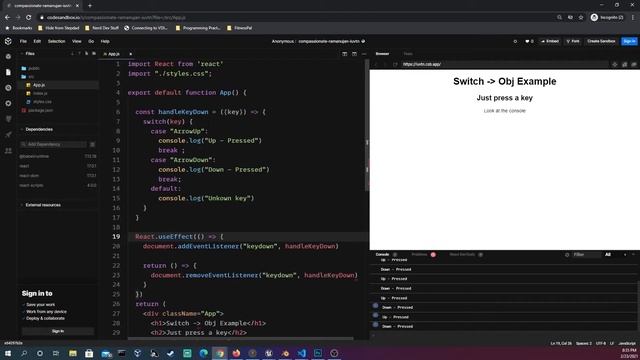
Task: Click the Windows Start button
Action: 8,353
